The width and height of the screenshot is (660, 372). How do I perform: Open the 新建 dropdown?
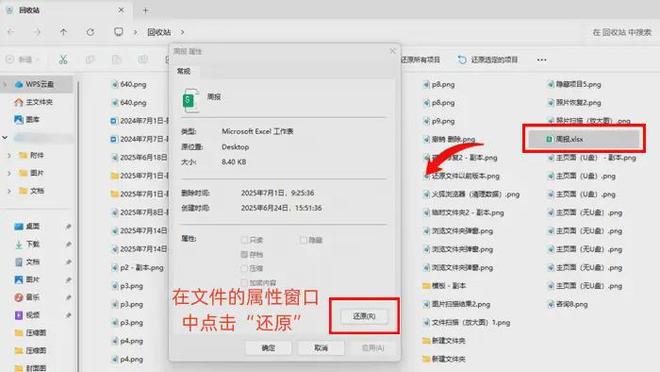(22, 60)
